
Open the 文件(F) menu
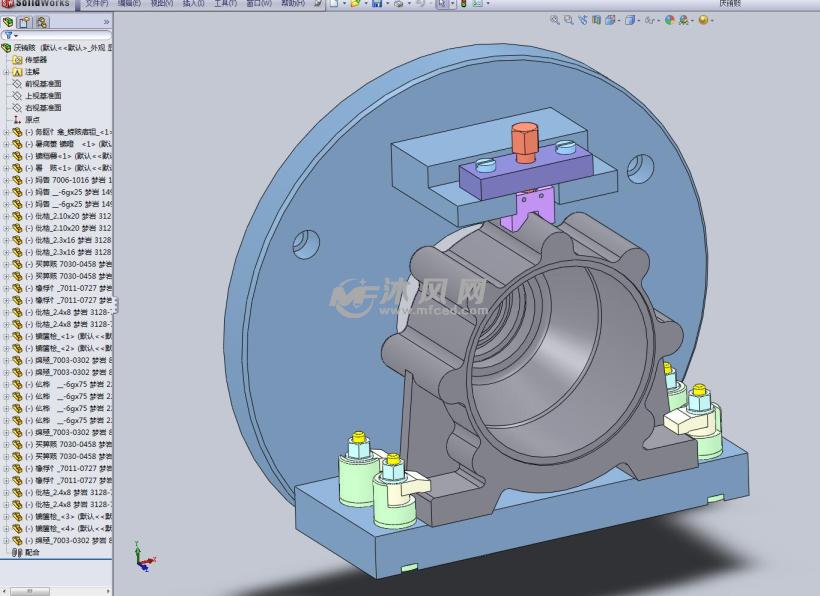pos(96,4)
